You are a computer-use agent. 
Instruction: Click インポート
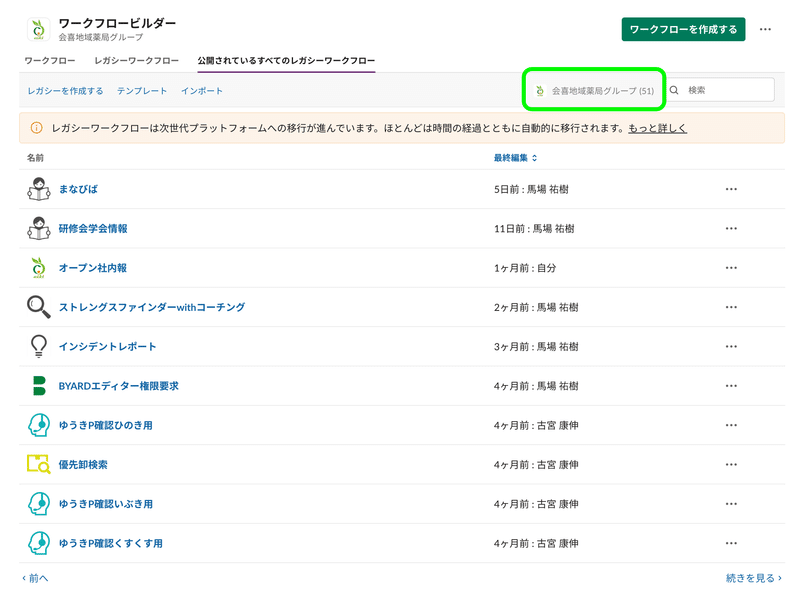pos(202,91)
